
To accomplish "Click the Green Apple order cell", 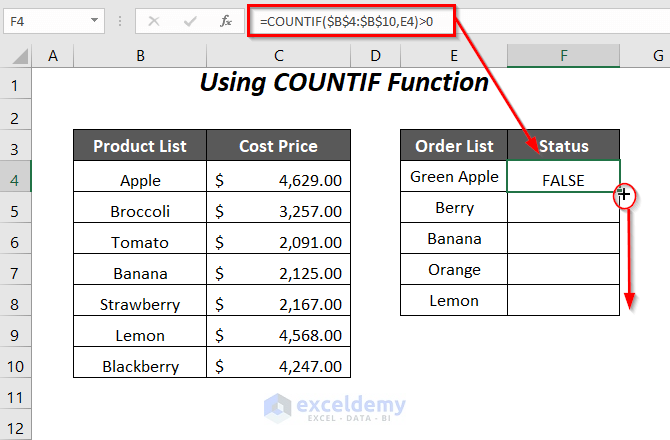I will 454,177.
